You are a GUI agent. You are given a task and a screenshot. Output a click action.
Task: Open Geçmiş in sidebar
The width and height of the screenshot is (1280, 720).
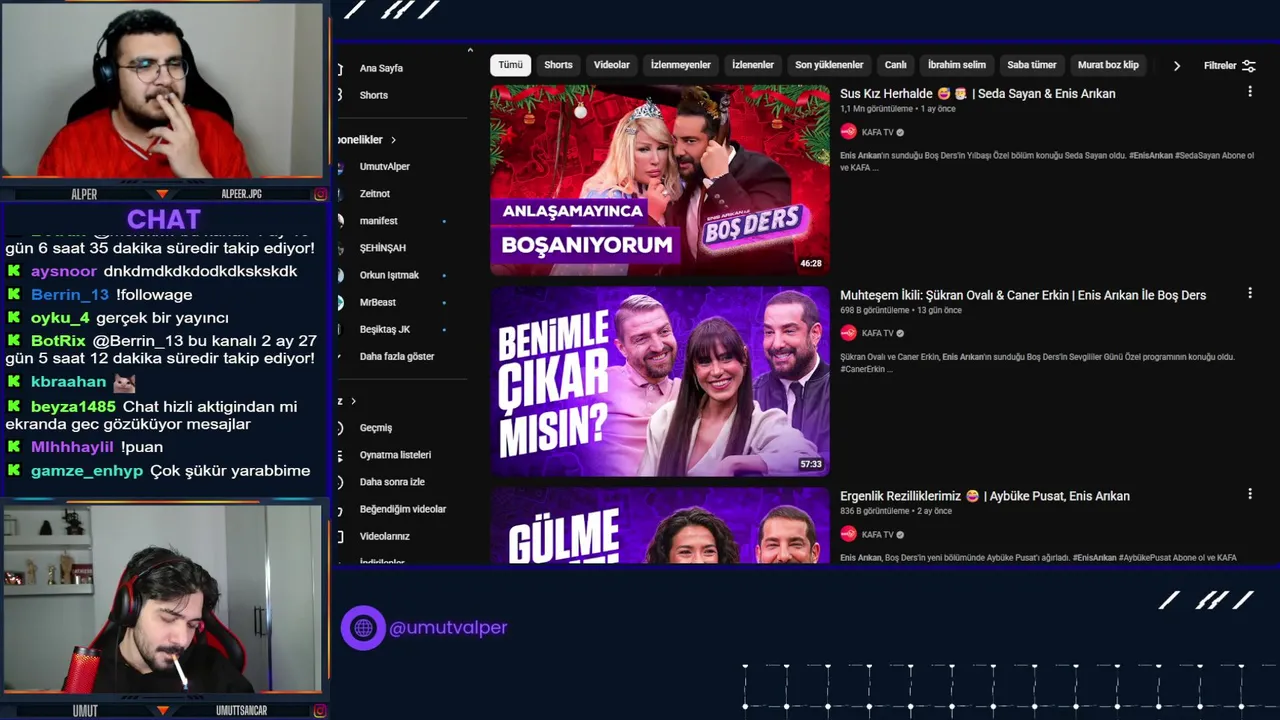point(376,428)
